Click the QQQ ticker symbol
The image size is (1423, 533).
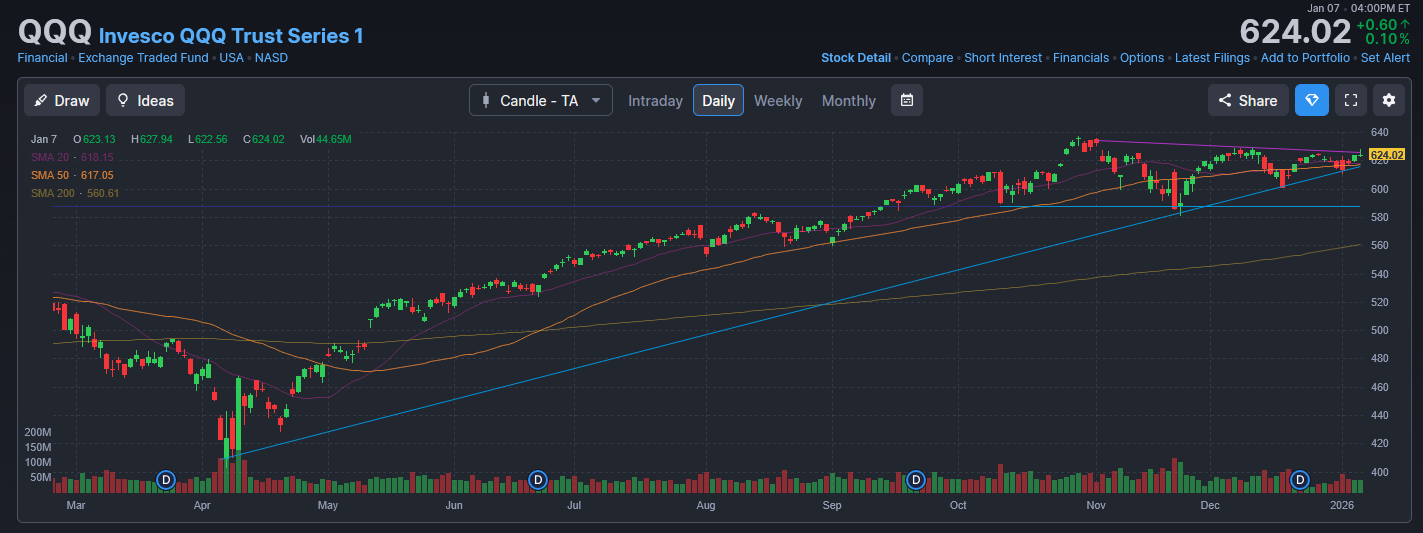55,32
